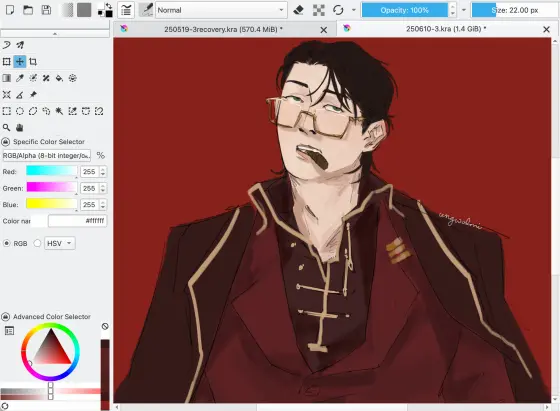Toggle eraser mode

(x=299, y=10)
